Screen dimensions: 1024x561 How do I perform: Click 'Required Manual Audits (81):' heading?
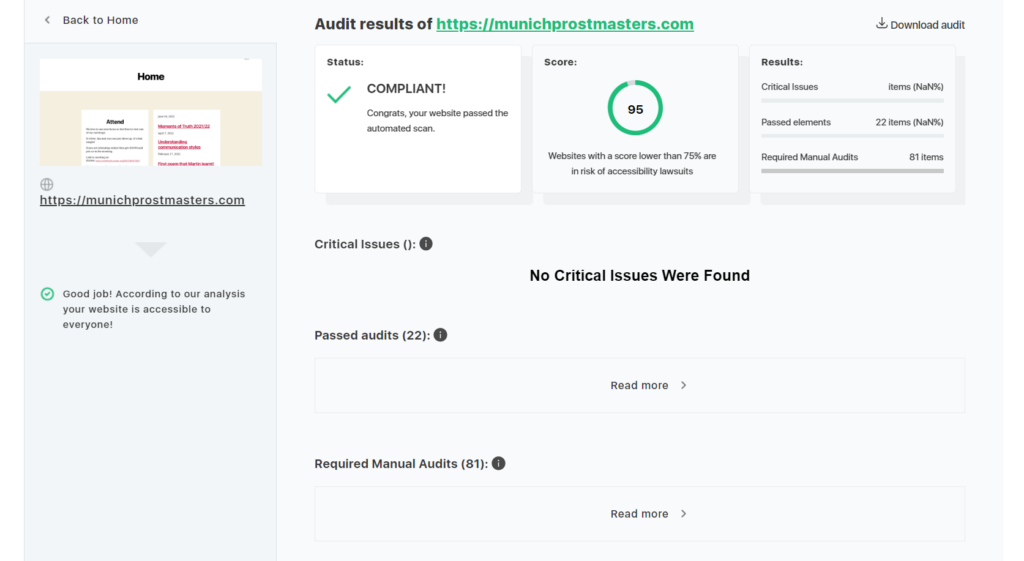[x=401, y=464]
